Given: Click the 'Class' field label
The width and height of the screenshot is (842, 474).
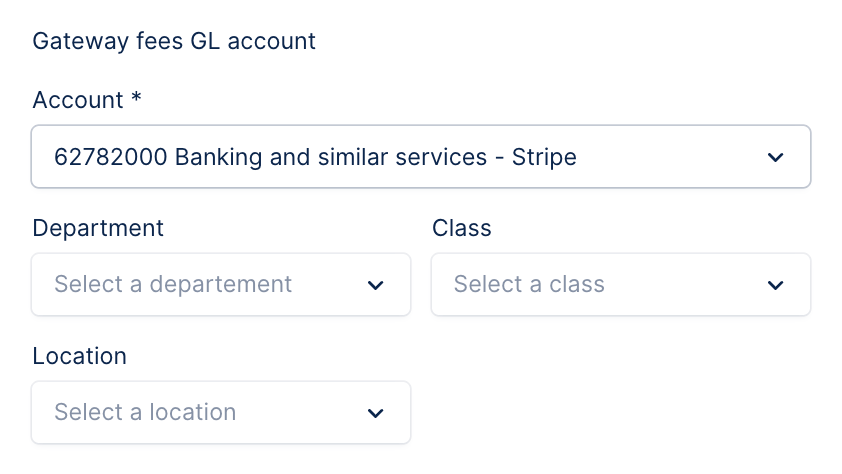Looking at the screenshot, I should [462, 228].
